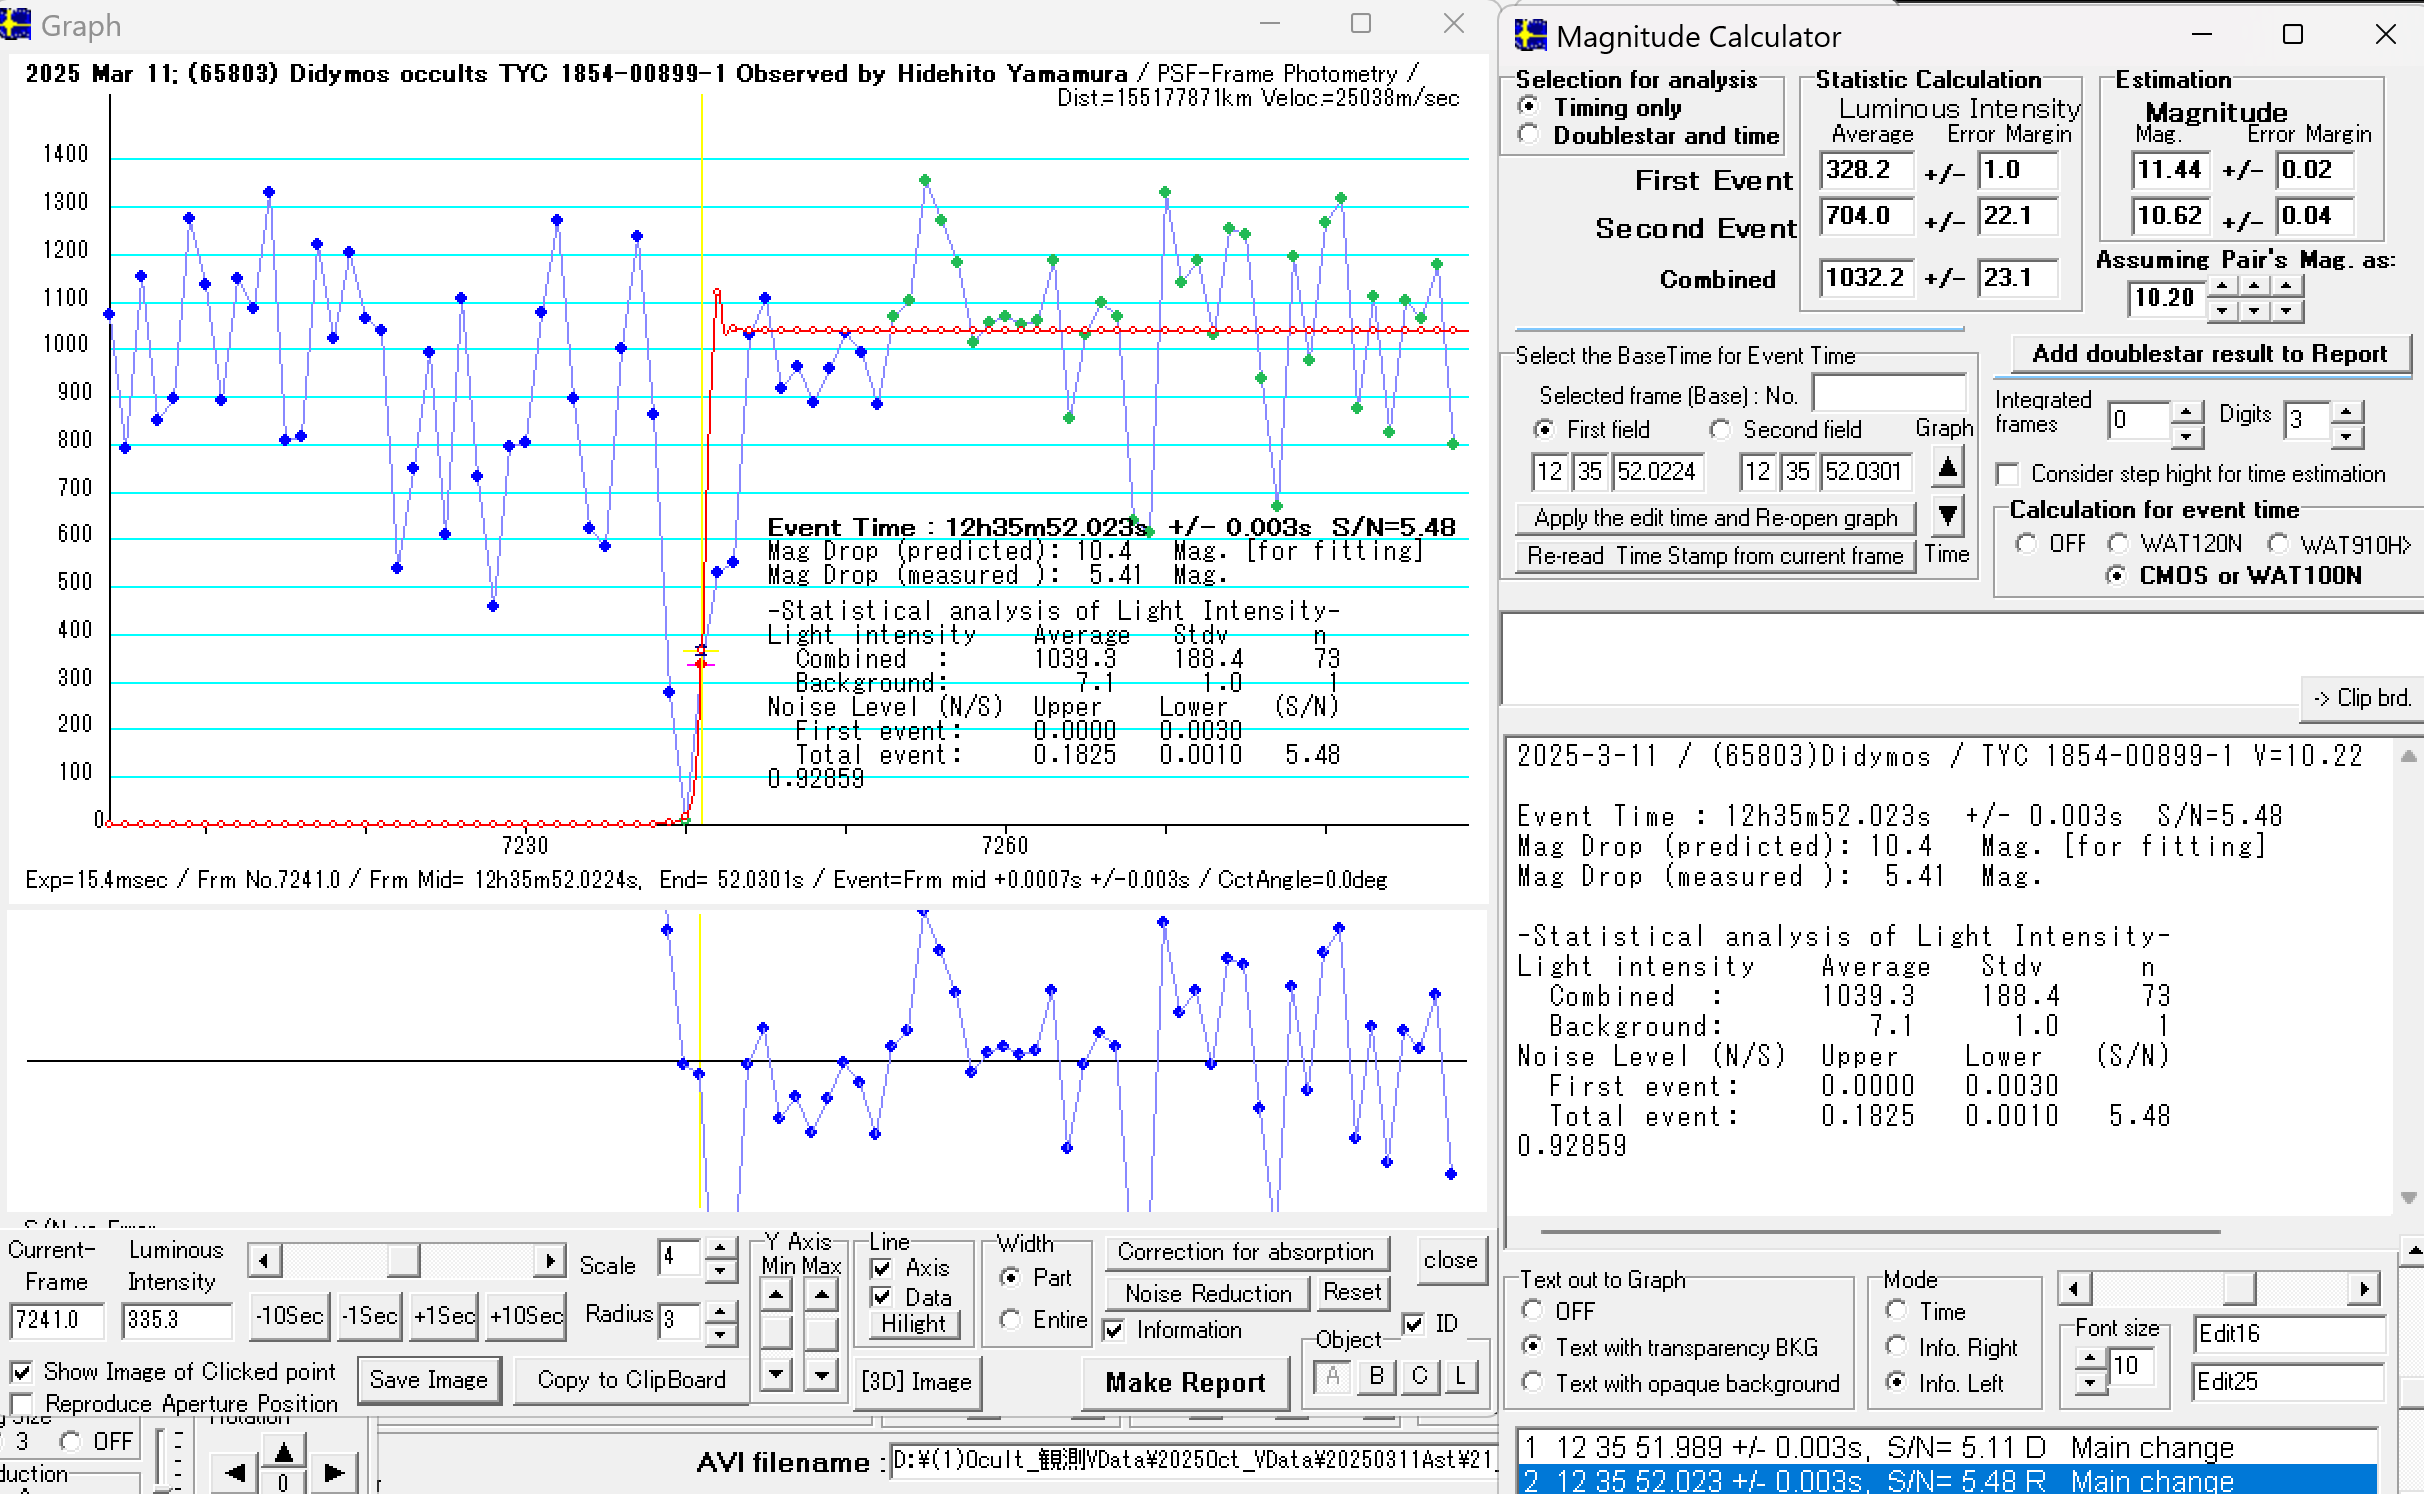Click rotation right arrow button
Screen dimensions: 2424x1494
334,1473
